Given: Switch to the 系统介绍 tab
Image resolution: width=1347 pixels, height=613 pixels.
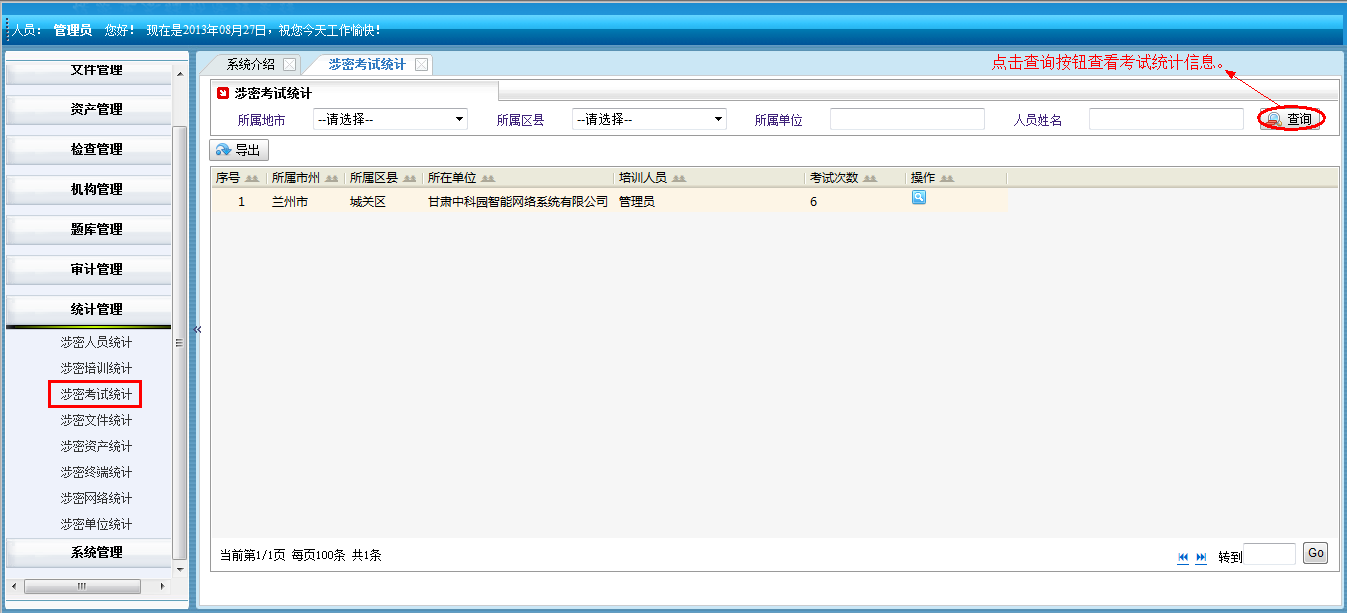Looking at the screenshot, I should click(250, 64).
